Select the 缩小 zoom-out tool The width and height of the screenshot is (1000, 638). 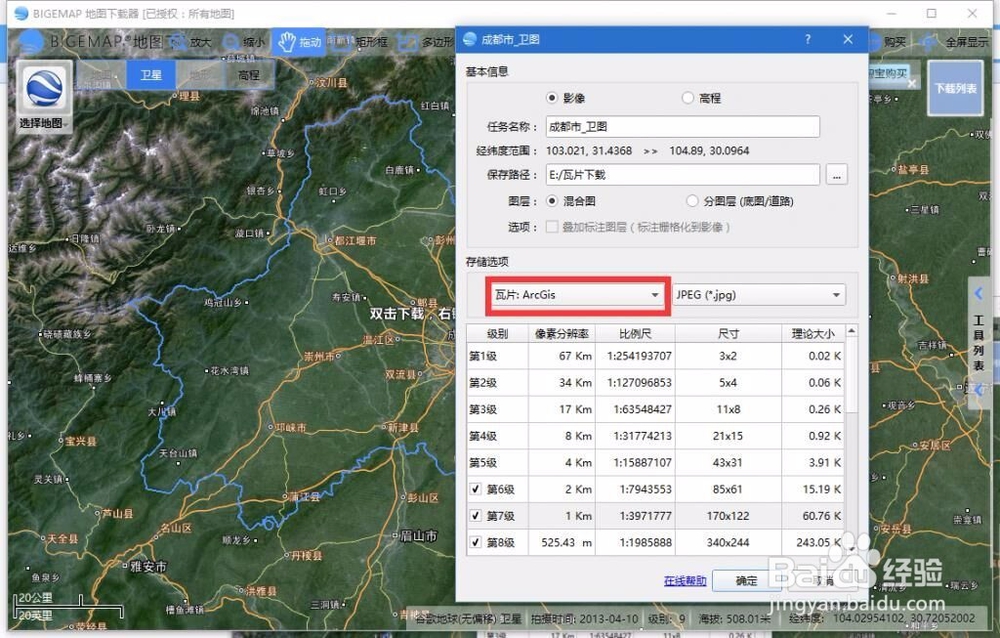(250, 42)
